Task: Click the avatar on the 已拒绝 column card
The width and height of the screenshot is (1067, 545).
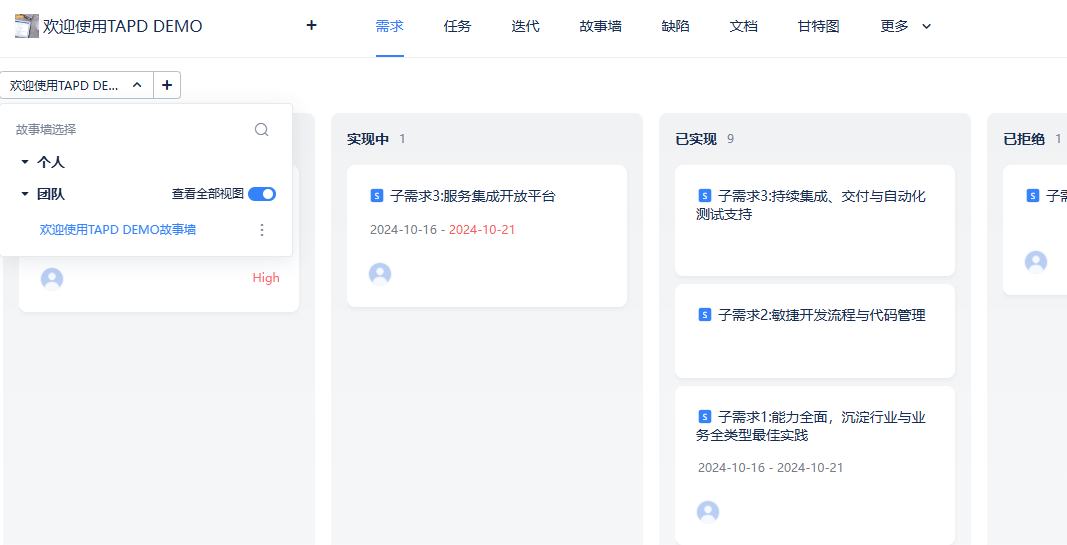Action: 1036,262
